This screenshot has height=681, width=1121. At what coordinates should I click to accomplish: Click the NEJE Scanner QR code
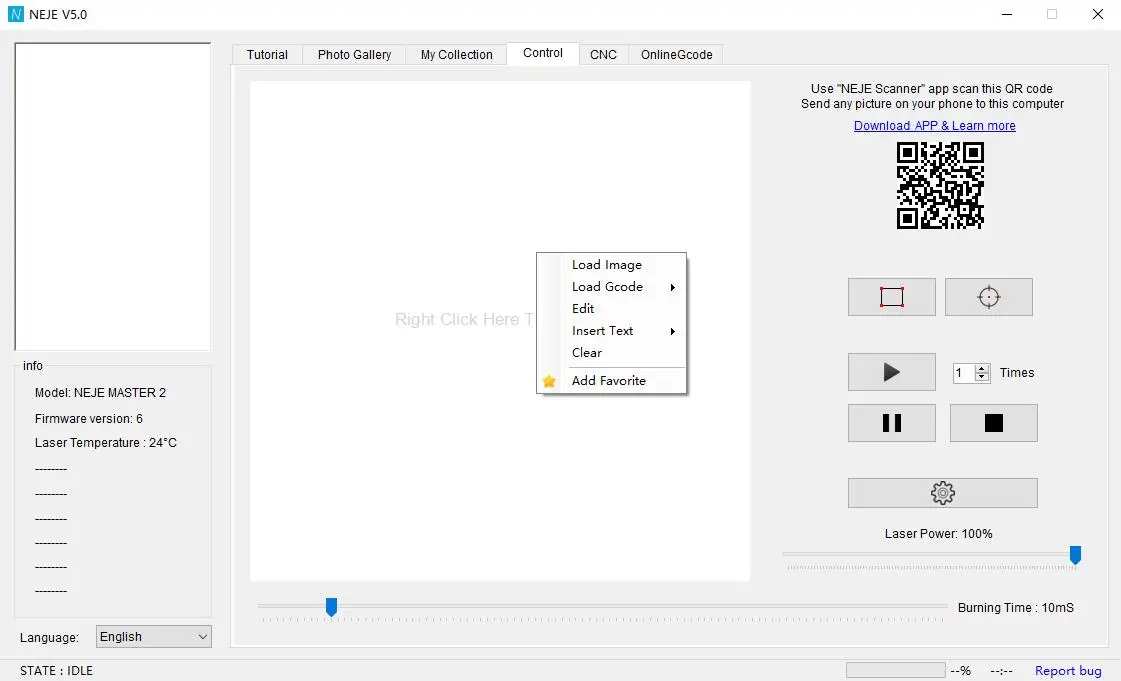940,185
